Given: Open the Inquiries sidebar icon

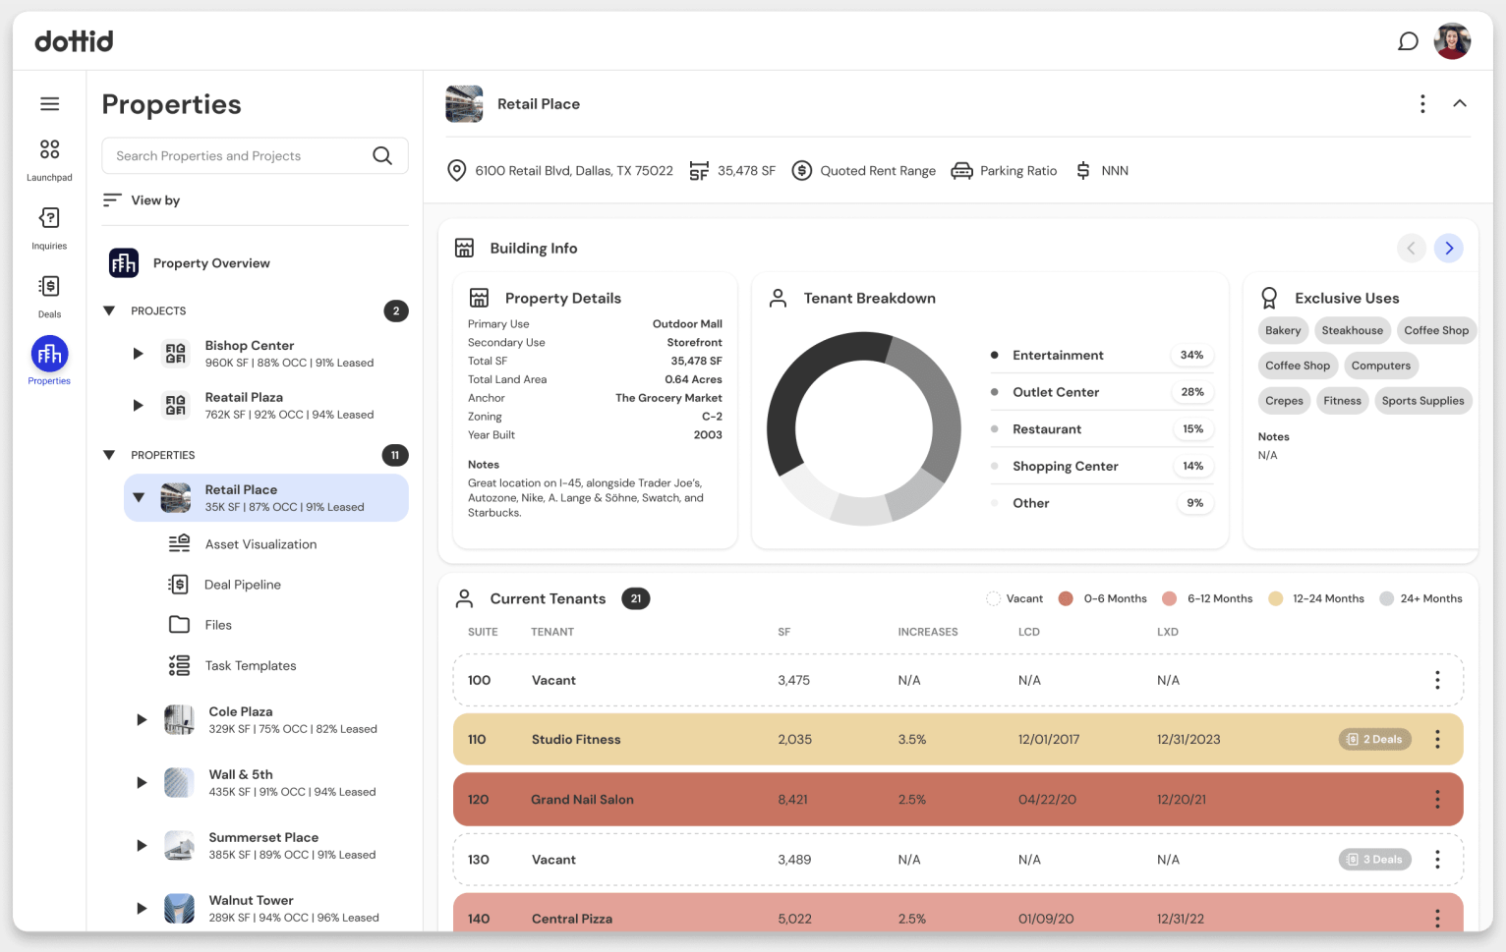Looking at the screenshot, I should pyautogui.click(x=49, y=218).
